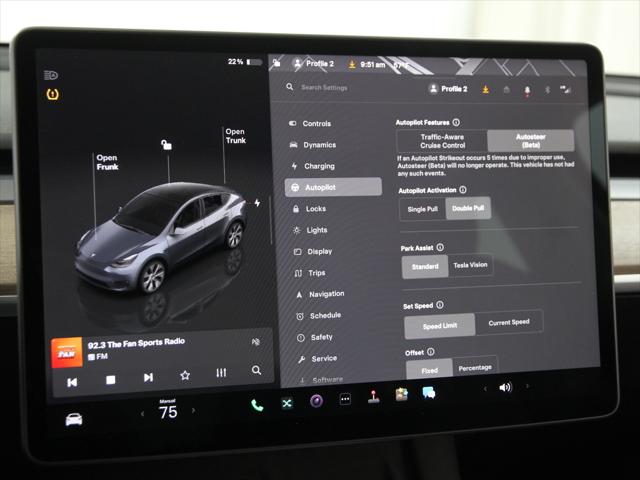Open Profile 2 dropdown in settings header
Viewport: 640px width, 480px height.
point(448,89)
